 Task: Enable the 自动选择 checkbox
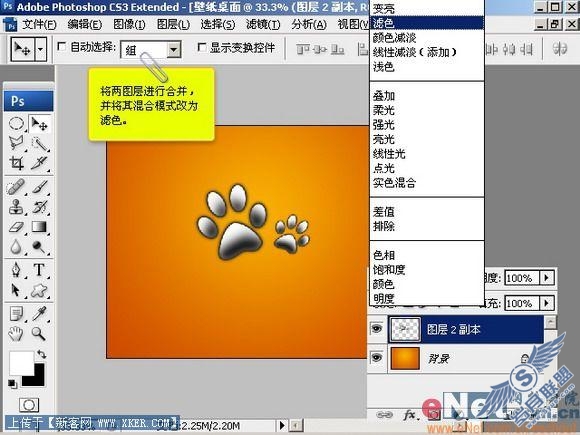click(62, 47)
